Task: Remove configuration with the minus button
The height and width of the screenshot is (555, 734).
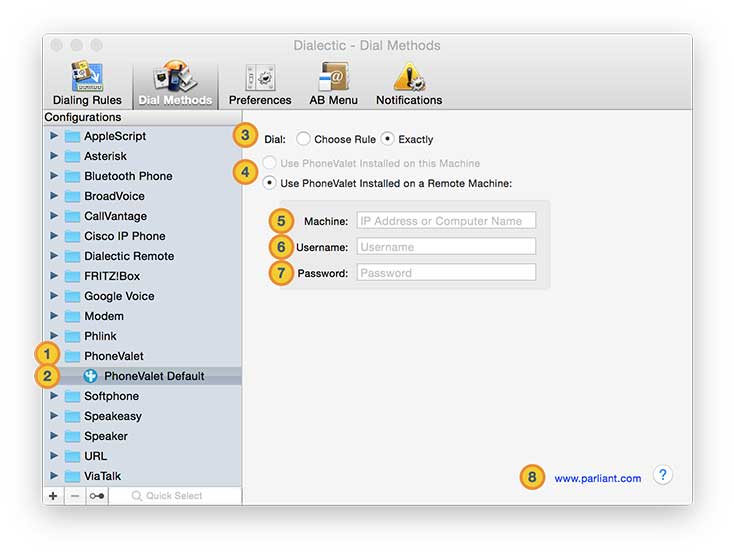Action: click(x=75, y=496)
